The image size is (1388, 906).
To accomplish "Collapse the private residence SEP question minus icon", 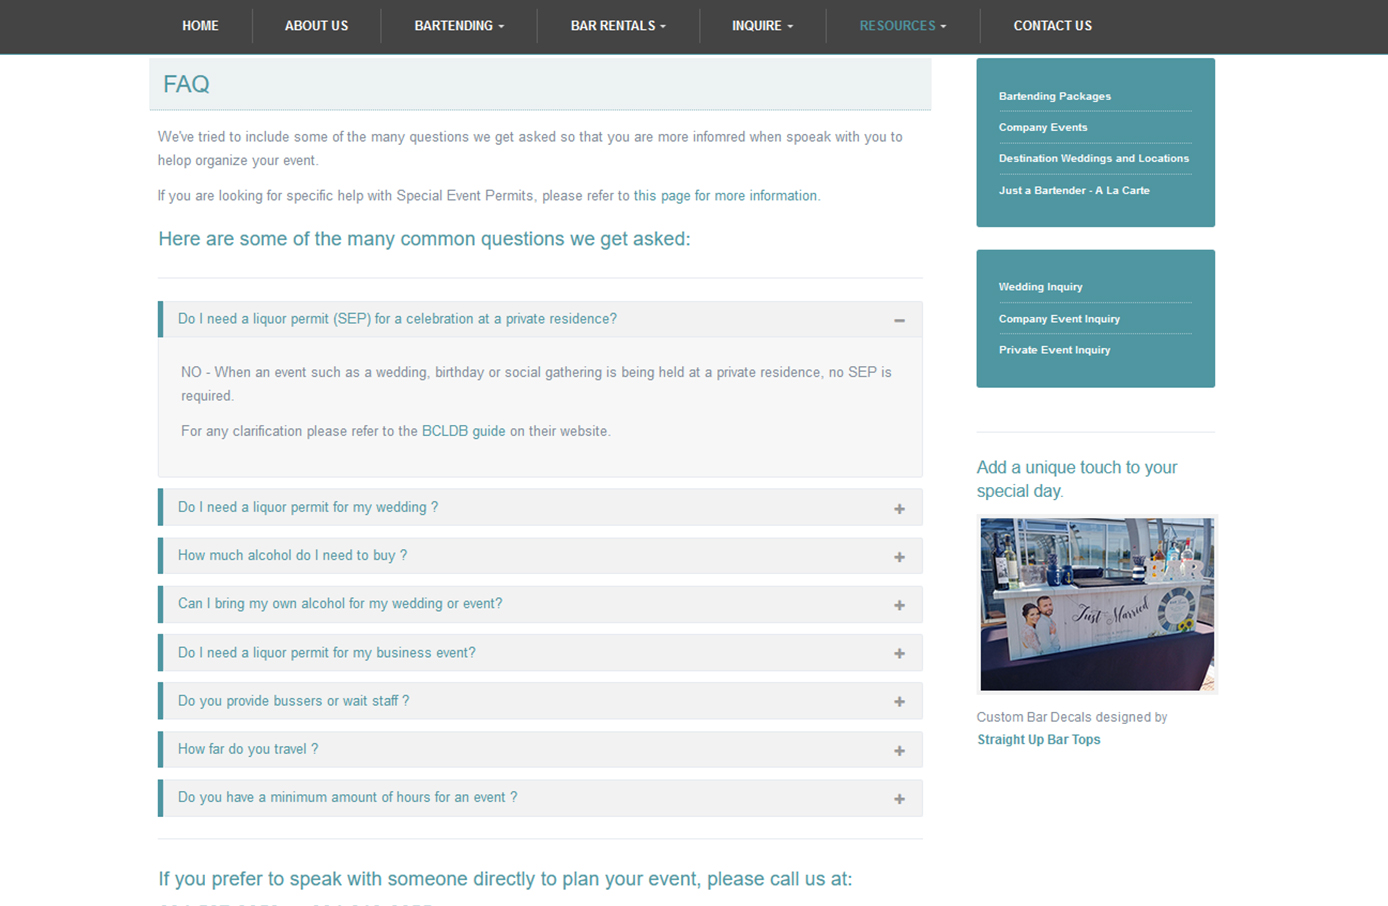I will pos(899,320).
